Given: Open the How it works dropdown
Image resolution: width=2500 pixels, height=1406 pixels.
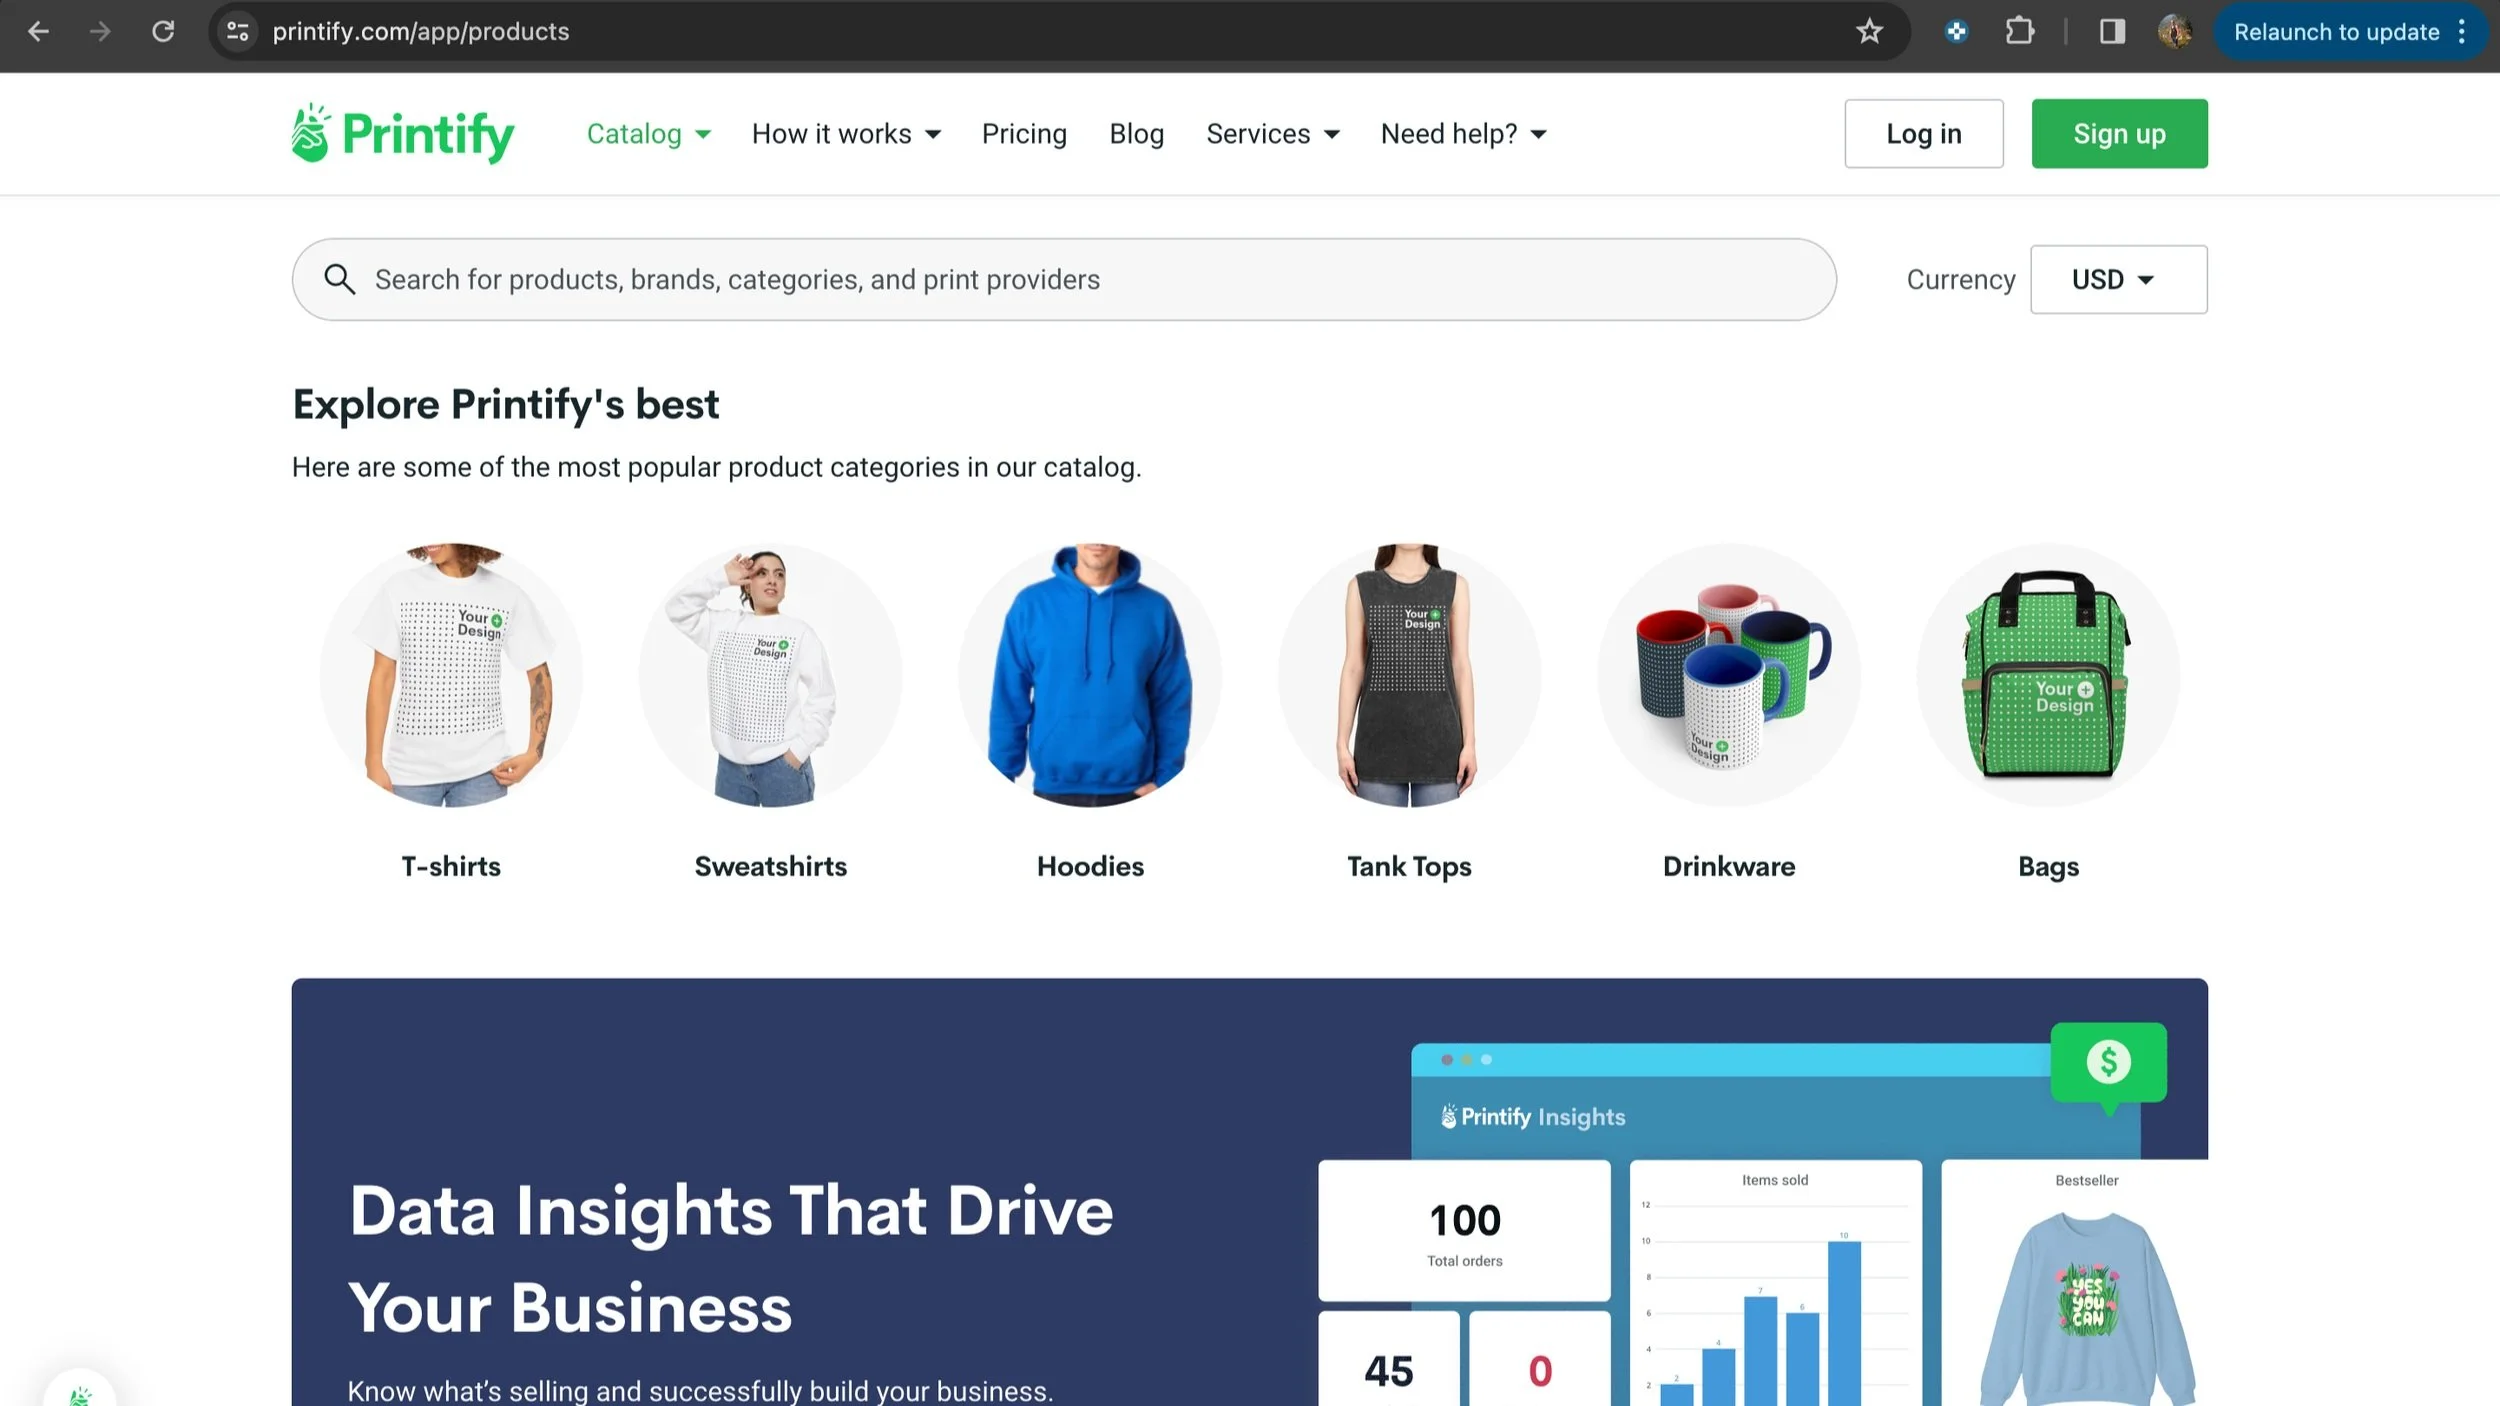Looking at the screenshot, I should point(845,134).
